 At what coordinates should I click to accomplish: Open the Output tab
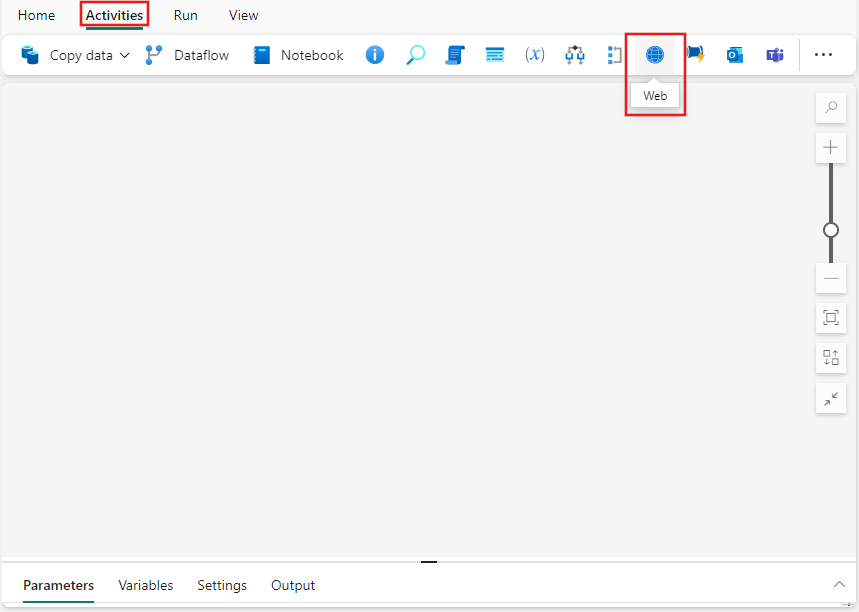pyautogui.click(x=292, y=585)
